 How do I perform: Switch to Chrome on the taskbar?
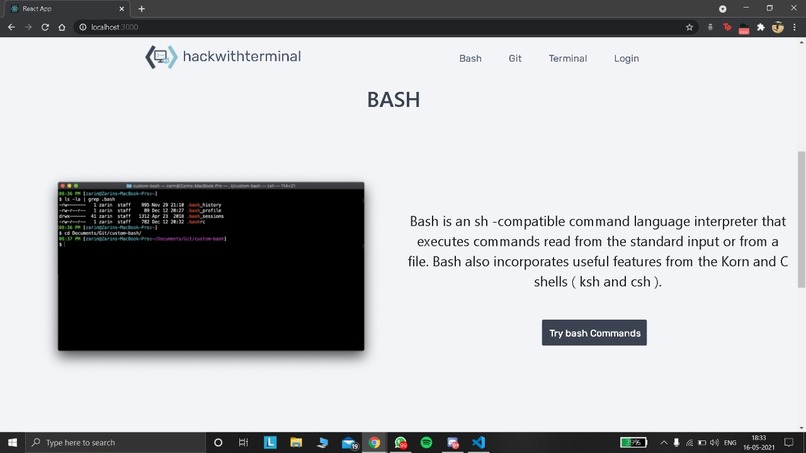click(x=374, y=442)
